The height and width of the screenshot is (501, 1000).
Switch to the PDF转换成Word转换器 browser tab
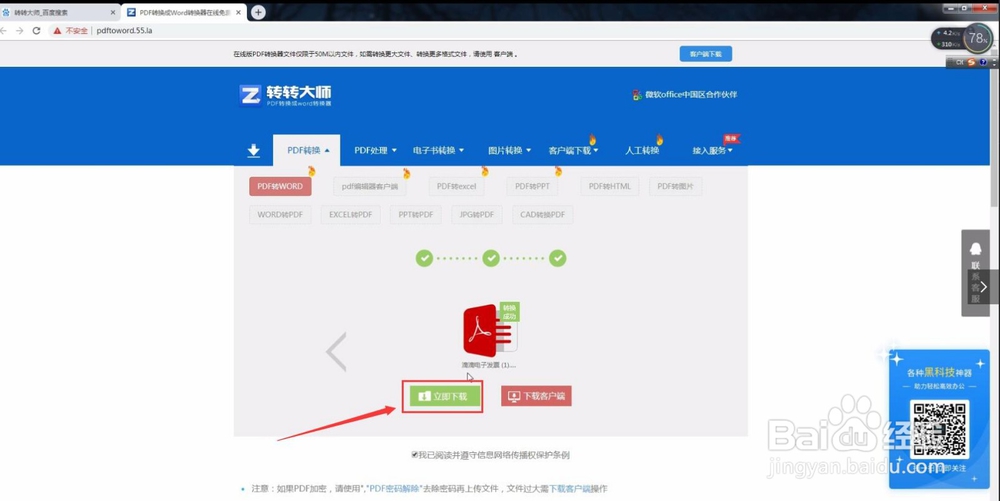point(184,12)
